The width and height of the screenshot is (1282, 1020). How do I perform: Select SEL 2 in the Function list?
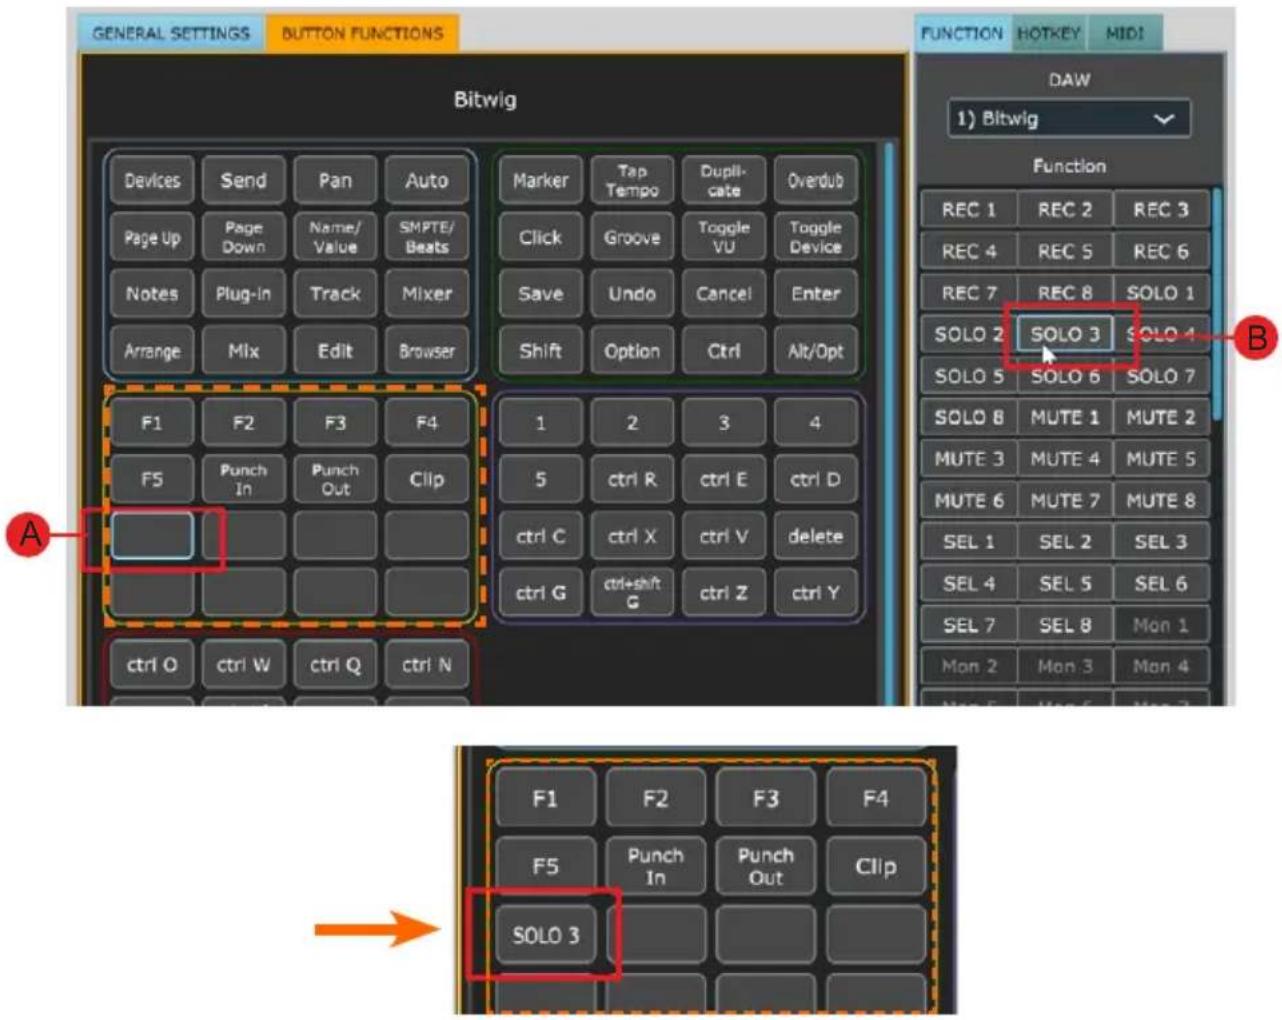(1065, 542)
